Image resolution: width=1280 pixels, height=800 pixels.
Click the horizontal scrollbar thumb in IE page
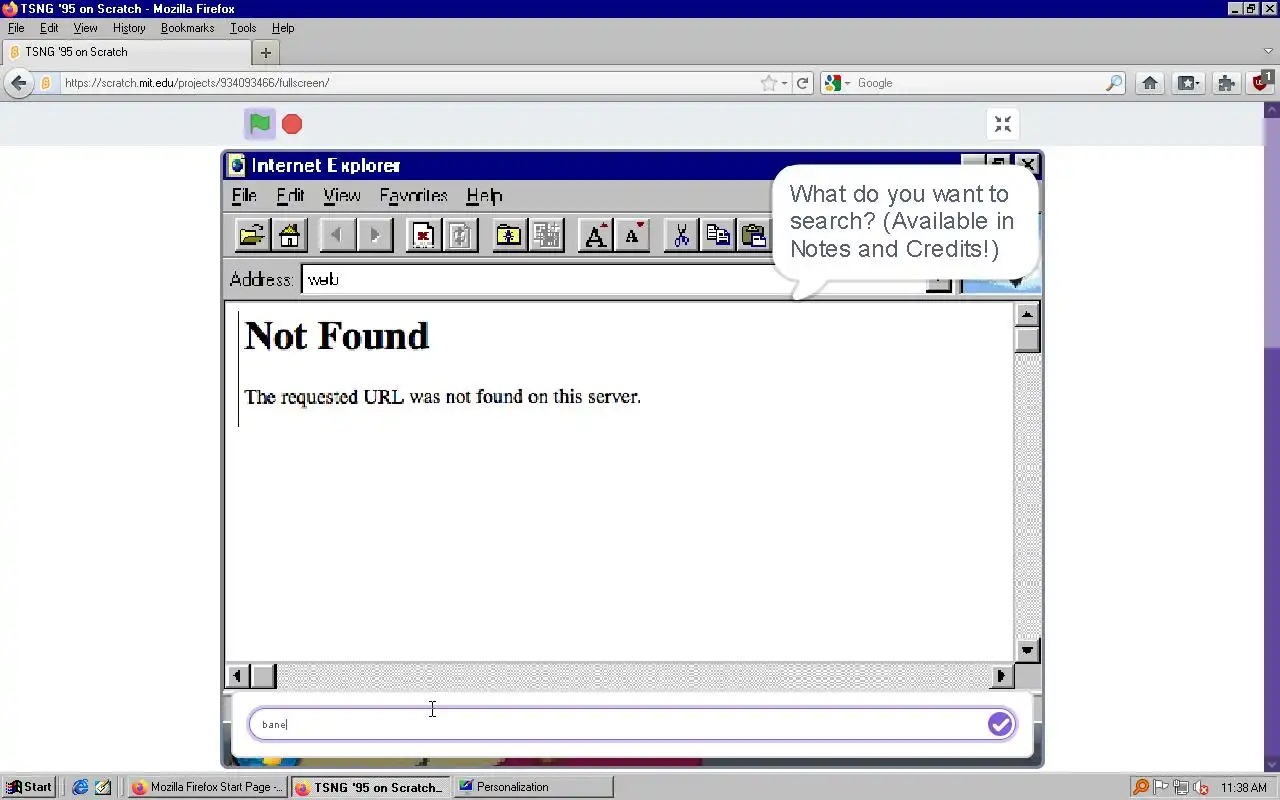point(263,676)
